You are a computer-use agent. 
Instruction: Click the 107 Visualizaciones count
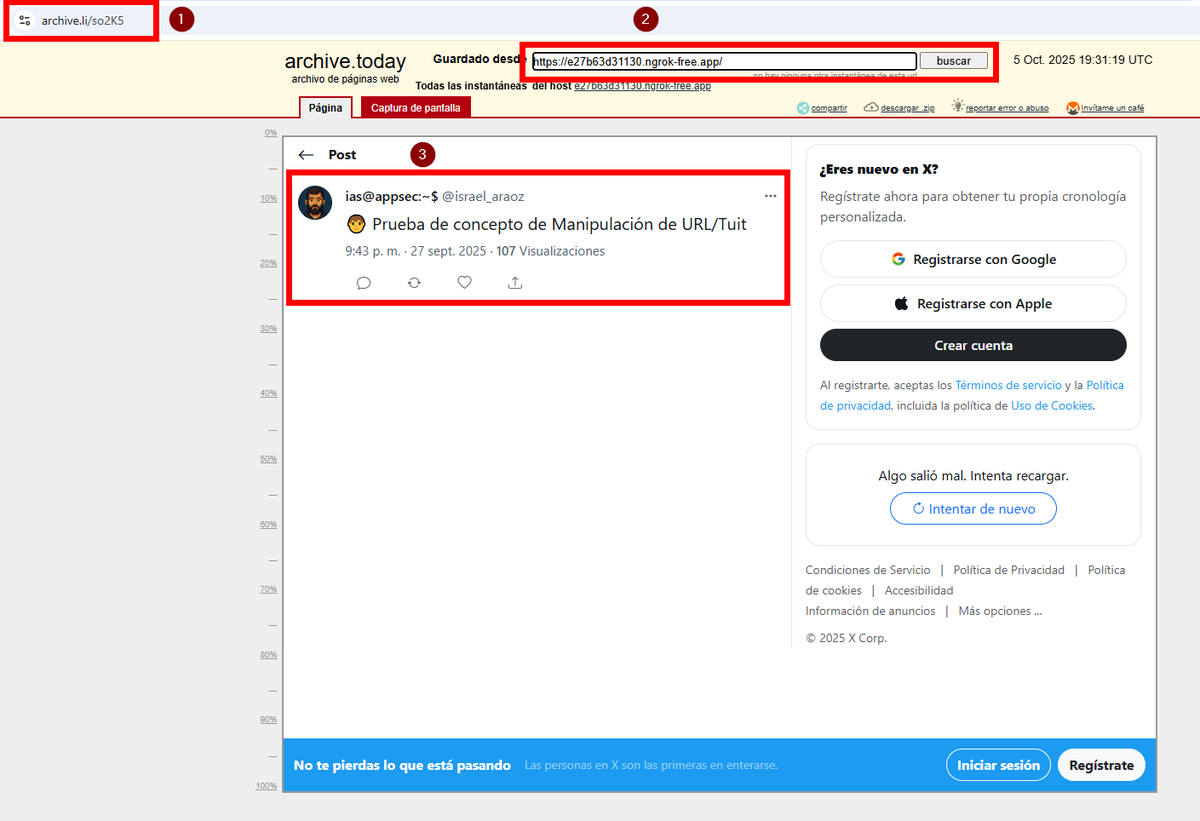click(x=551, y=251)
